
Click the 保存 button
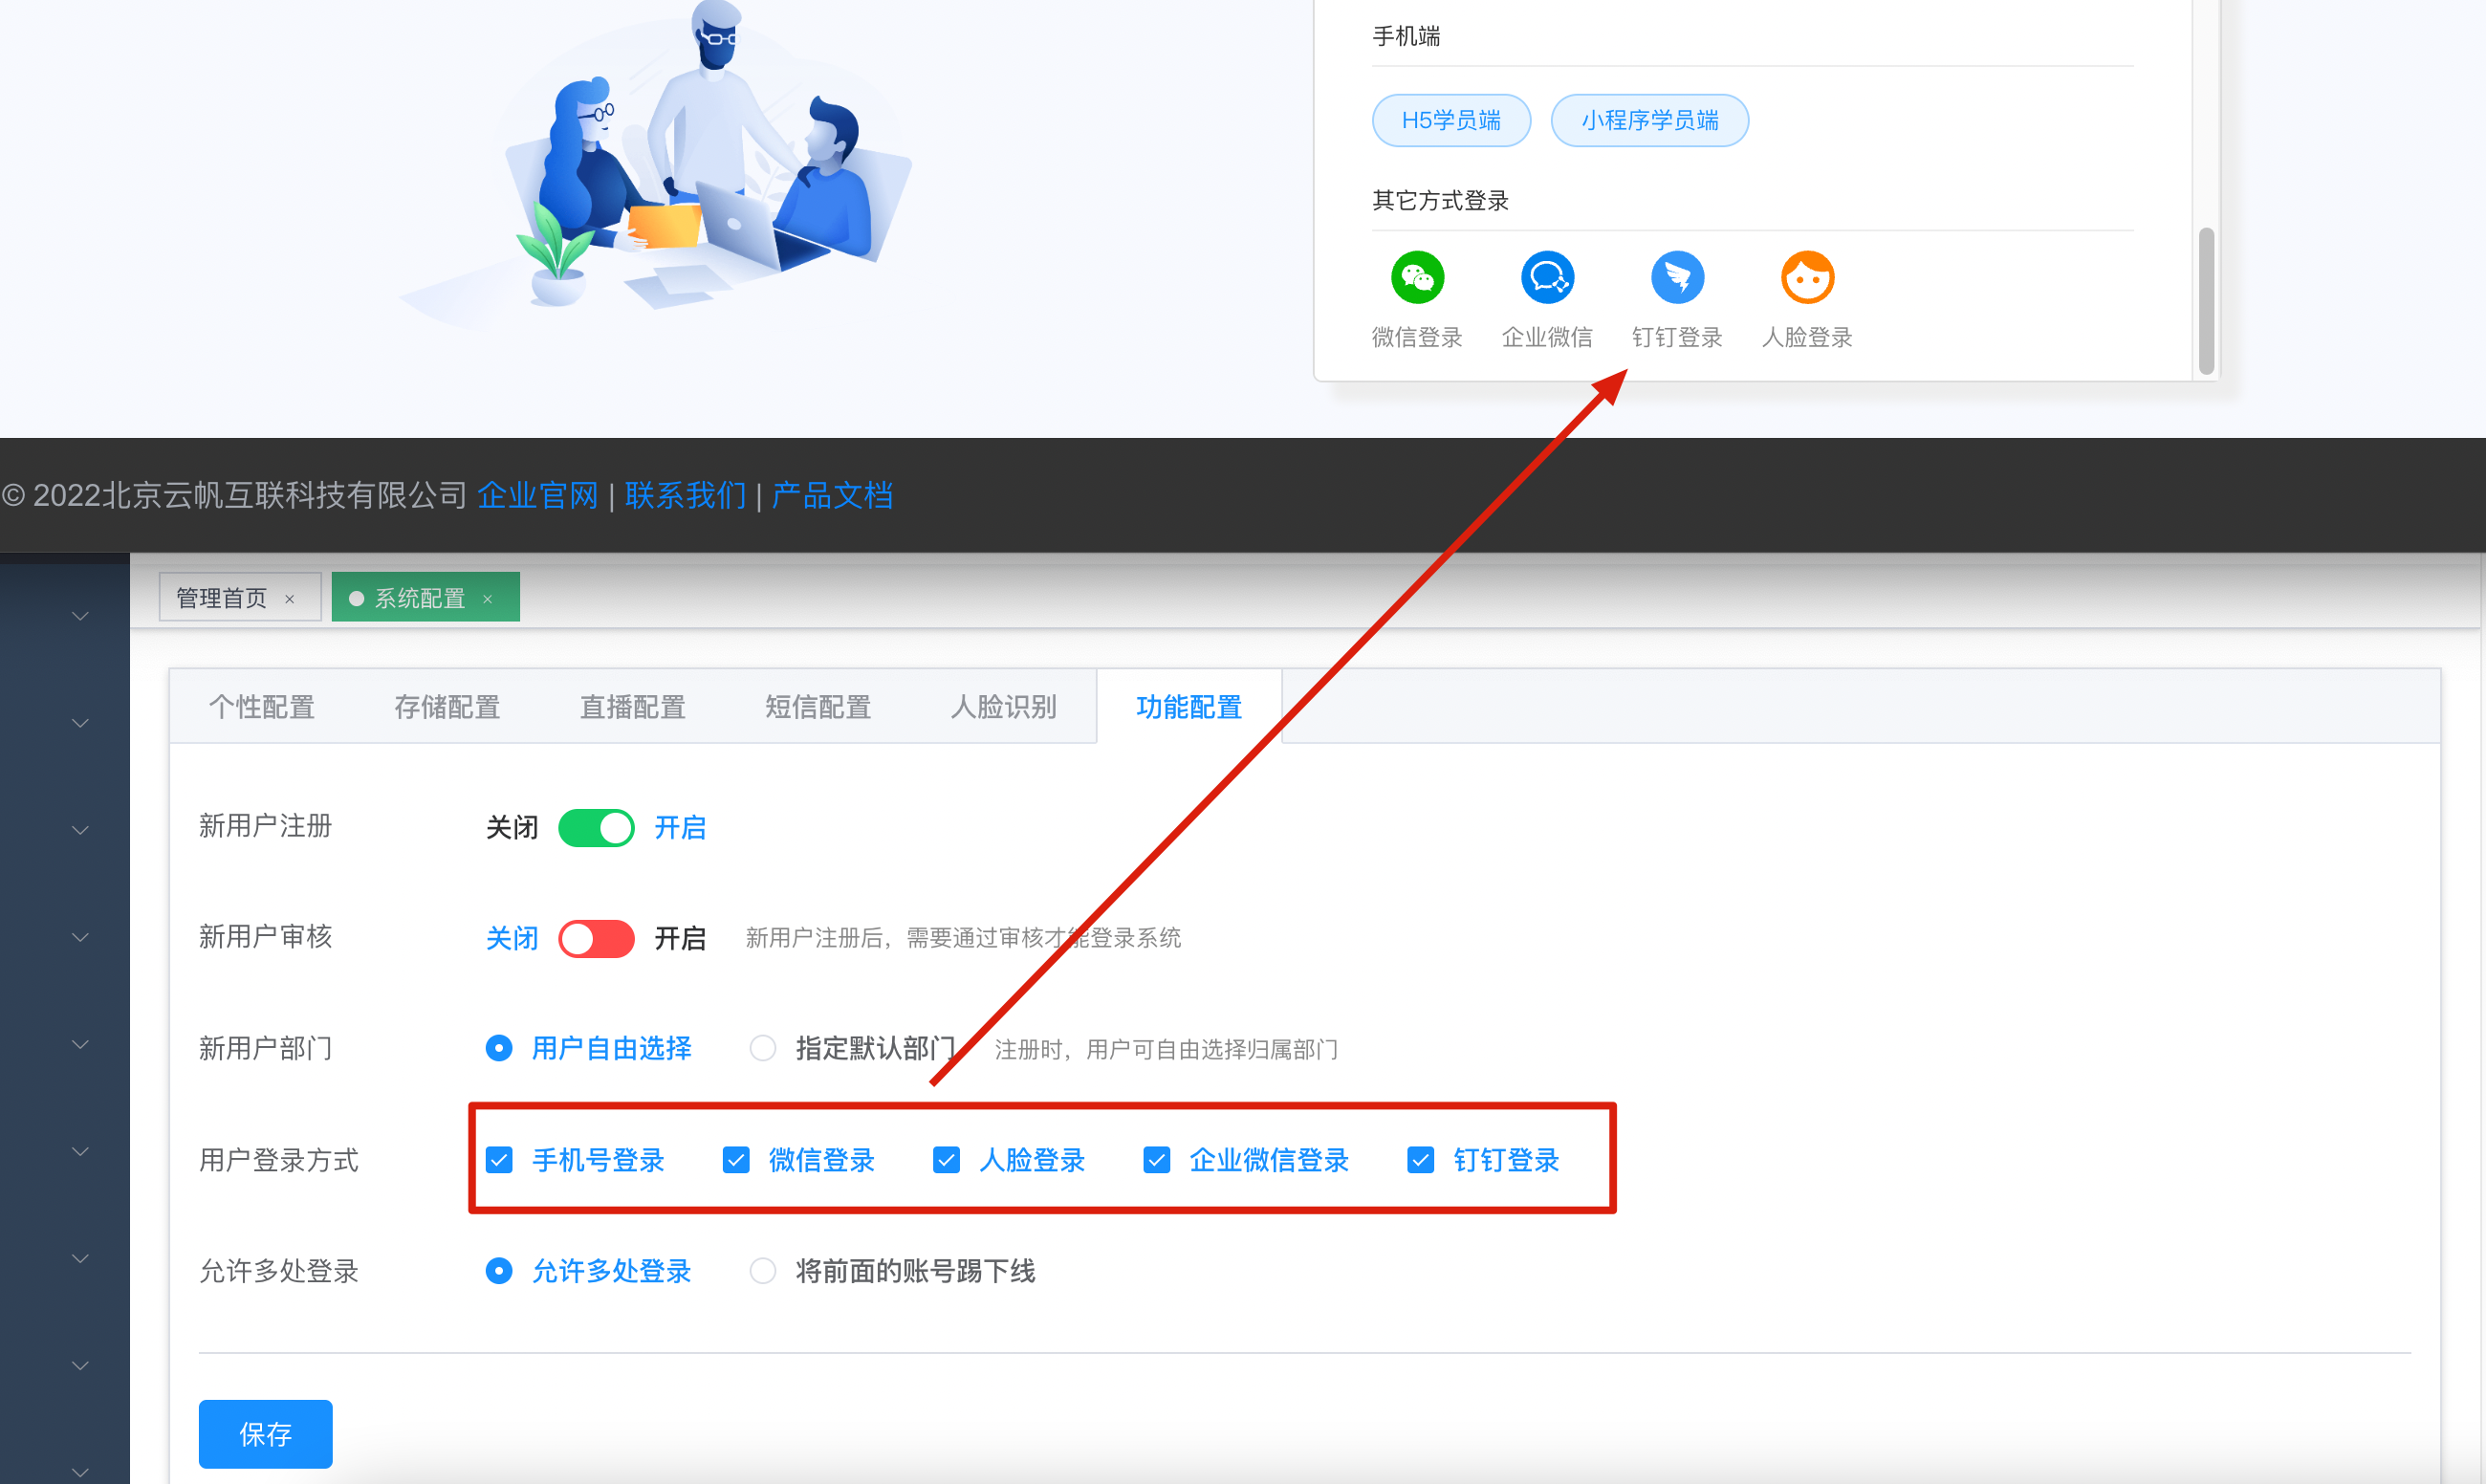(266, 1435)
